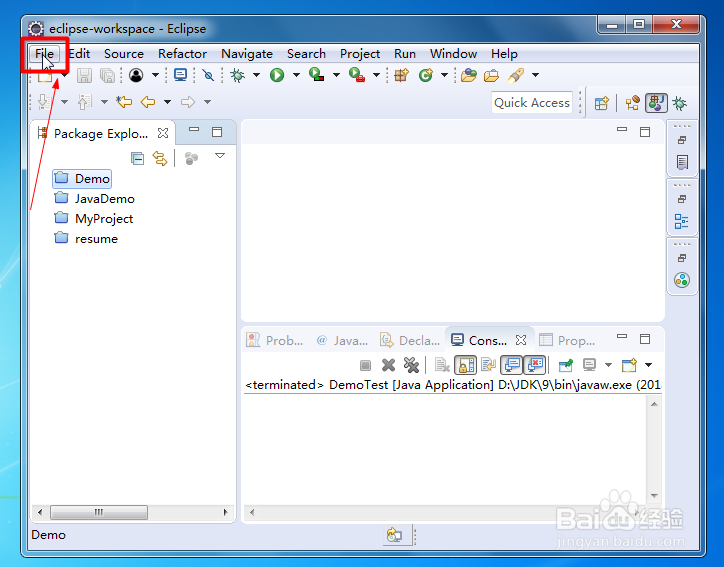This screenshot has width=724, height=567.
Task: Click the Open Perspective icon
Action: (601, 103)
